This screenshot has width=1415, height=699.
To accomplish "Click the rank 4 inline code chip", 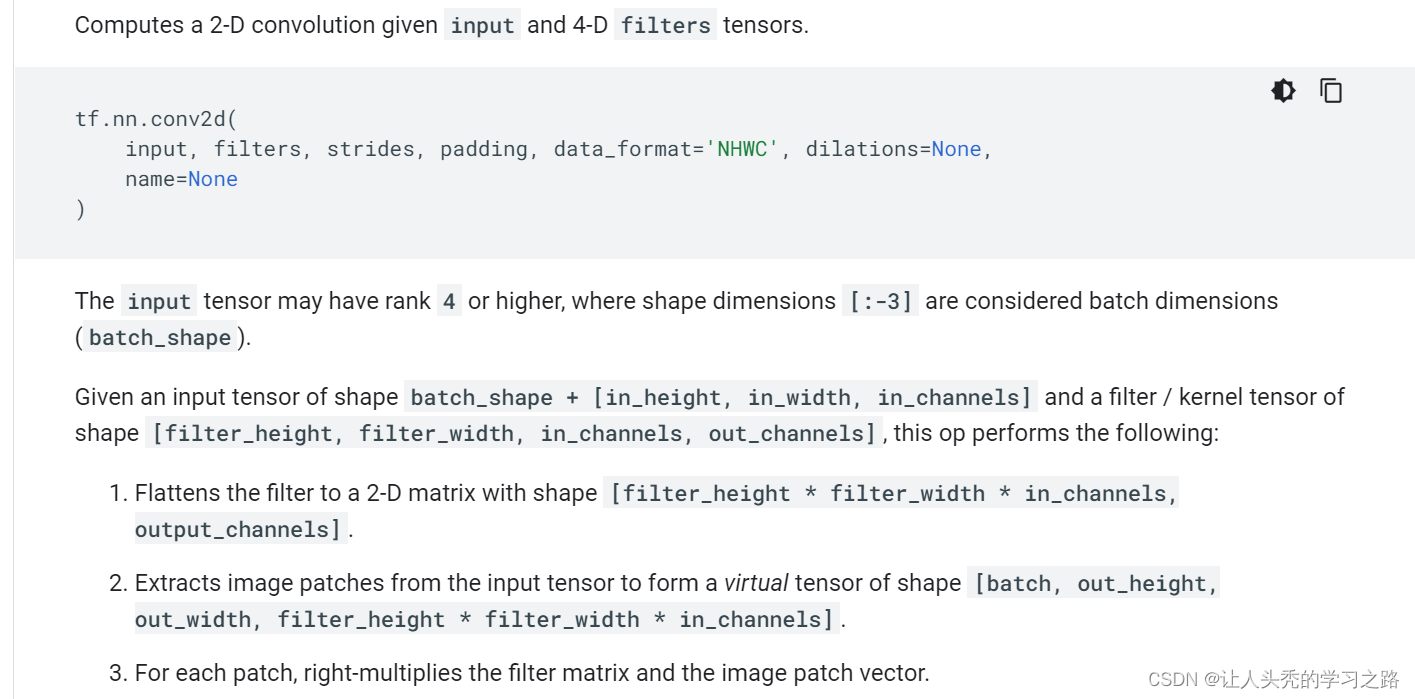I will (449, 300).
